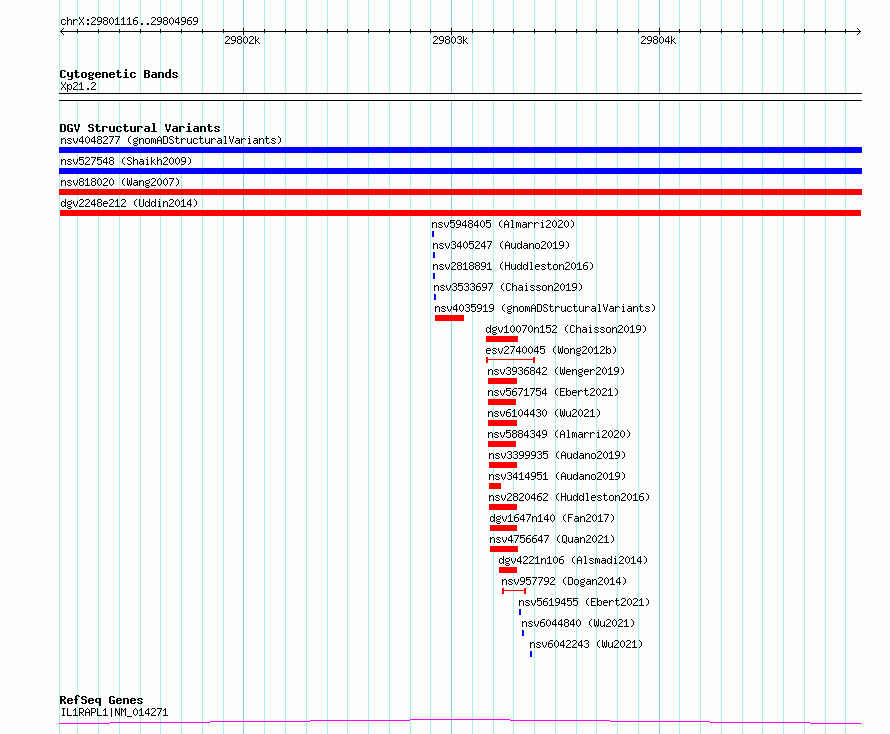
Task: Click nsv6104430 (Wu2021) label
Action: tap(544, 413)
